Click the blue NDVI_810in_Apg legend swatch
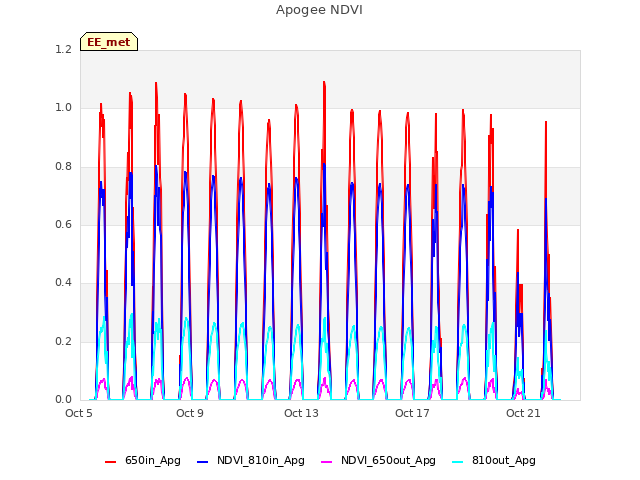The height and width of the screenshot is (480, 640). tap(202, 462)
